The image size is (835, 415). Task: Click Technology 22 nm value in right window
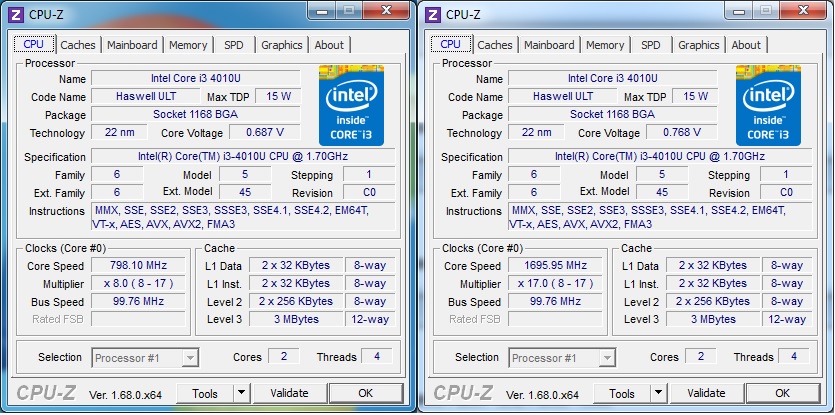point(536,132)
